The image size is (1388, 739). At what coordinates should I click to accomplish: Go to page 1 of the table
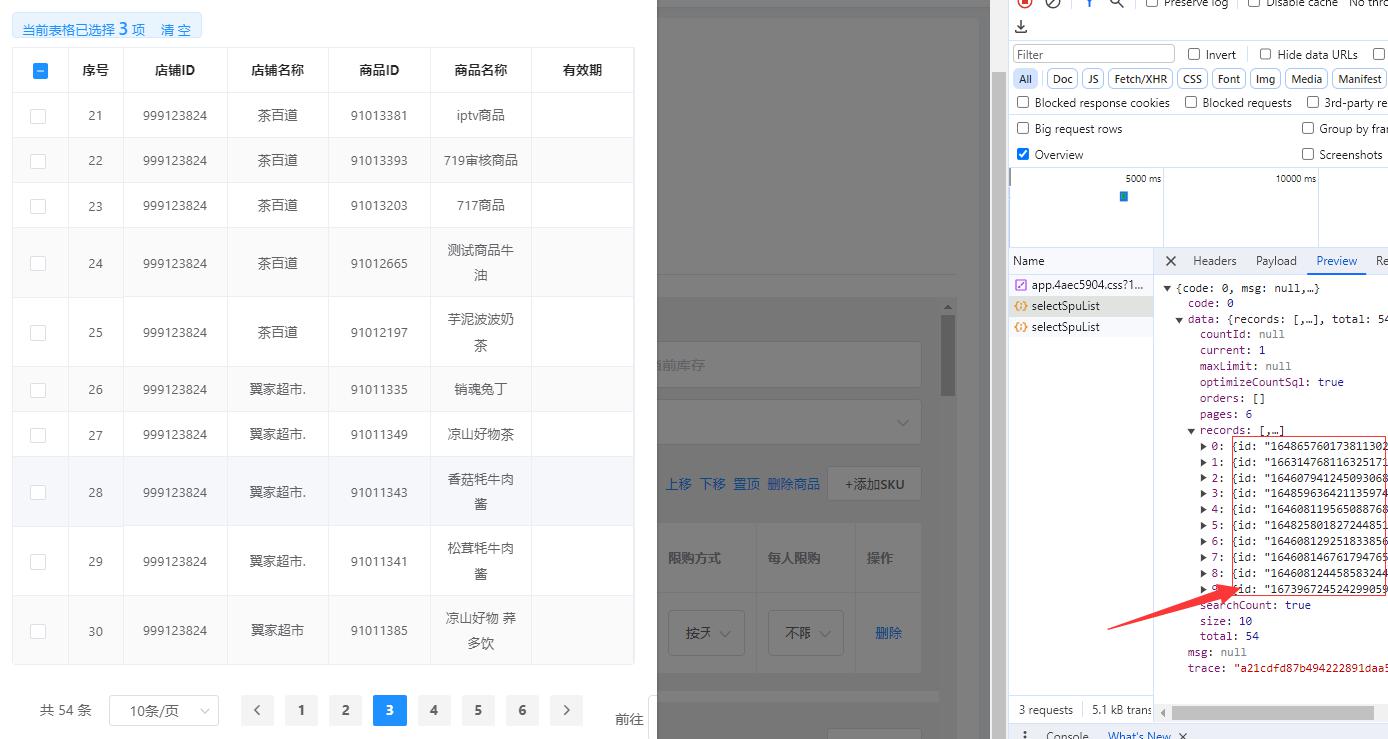(301, 710)
